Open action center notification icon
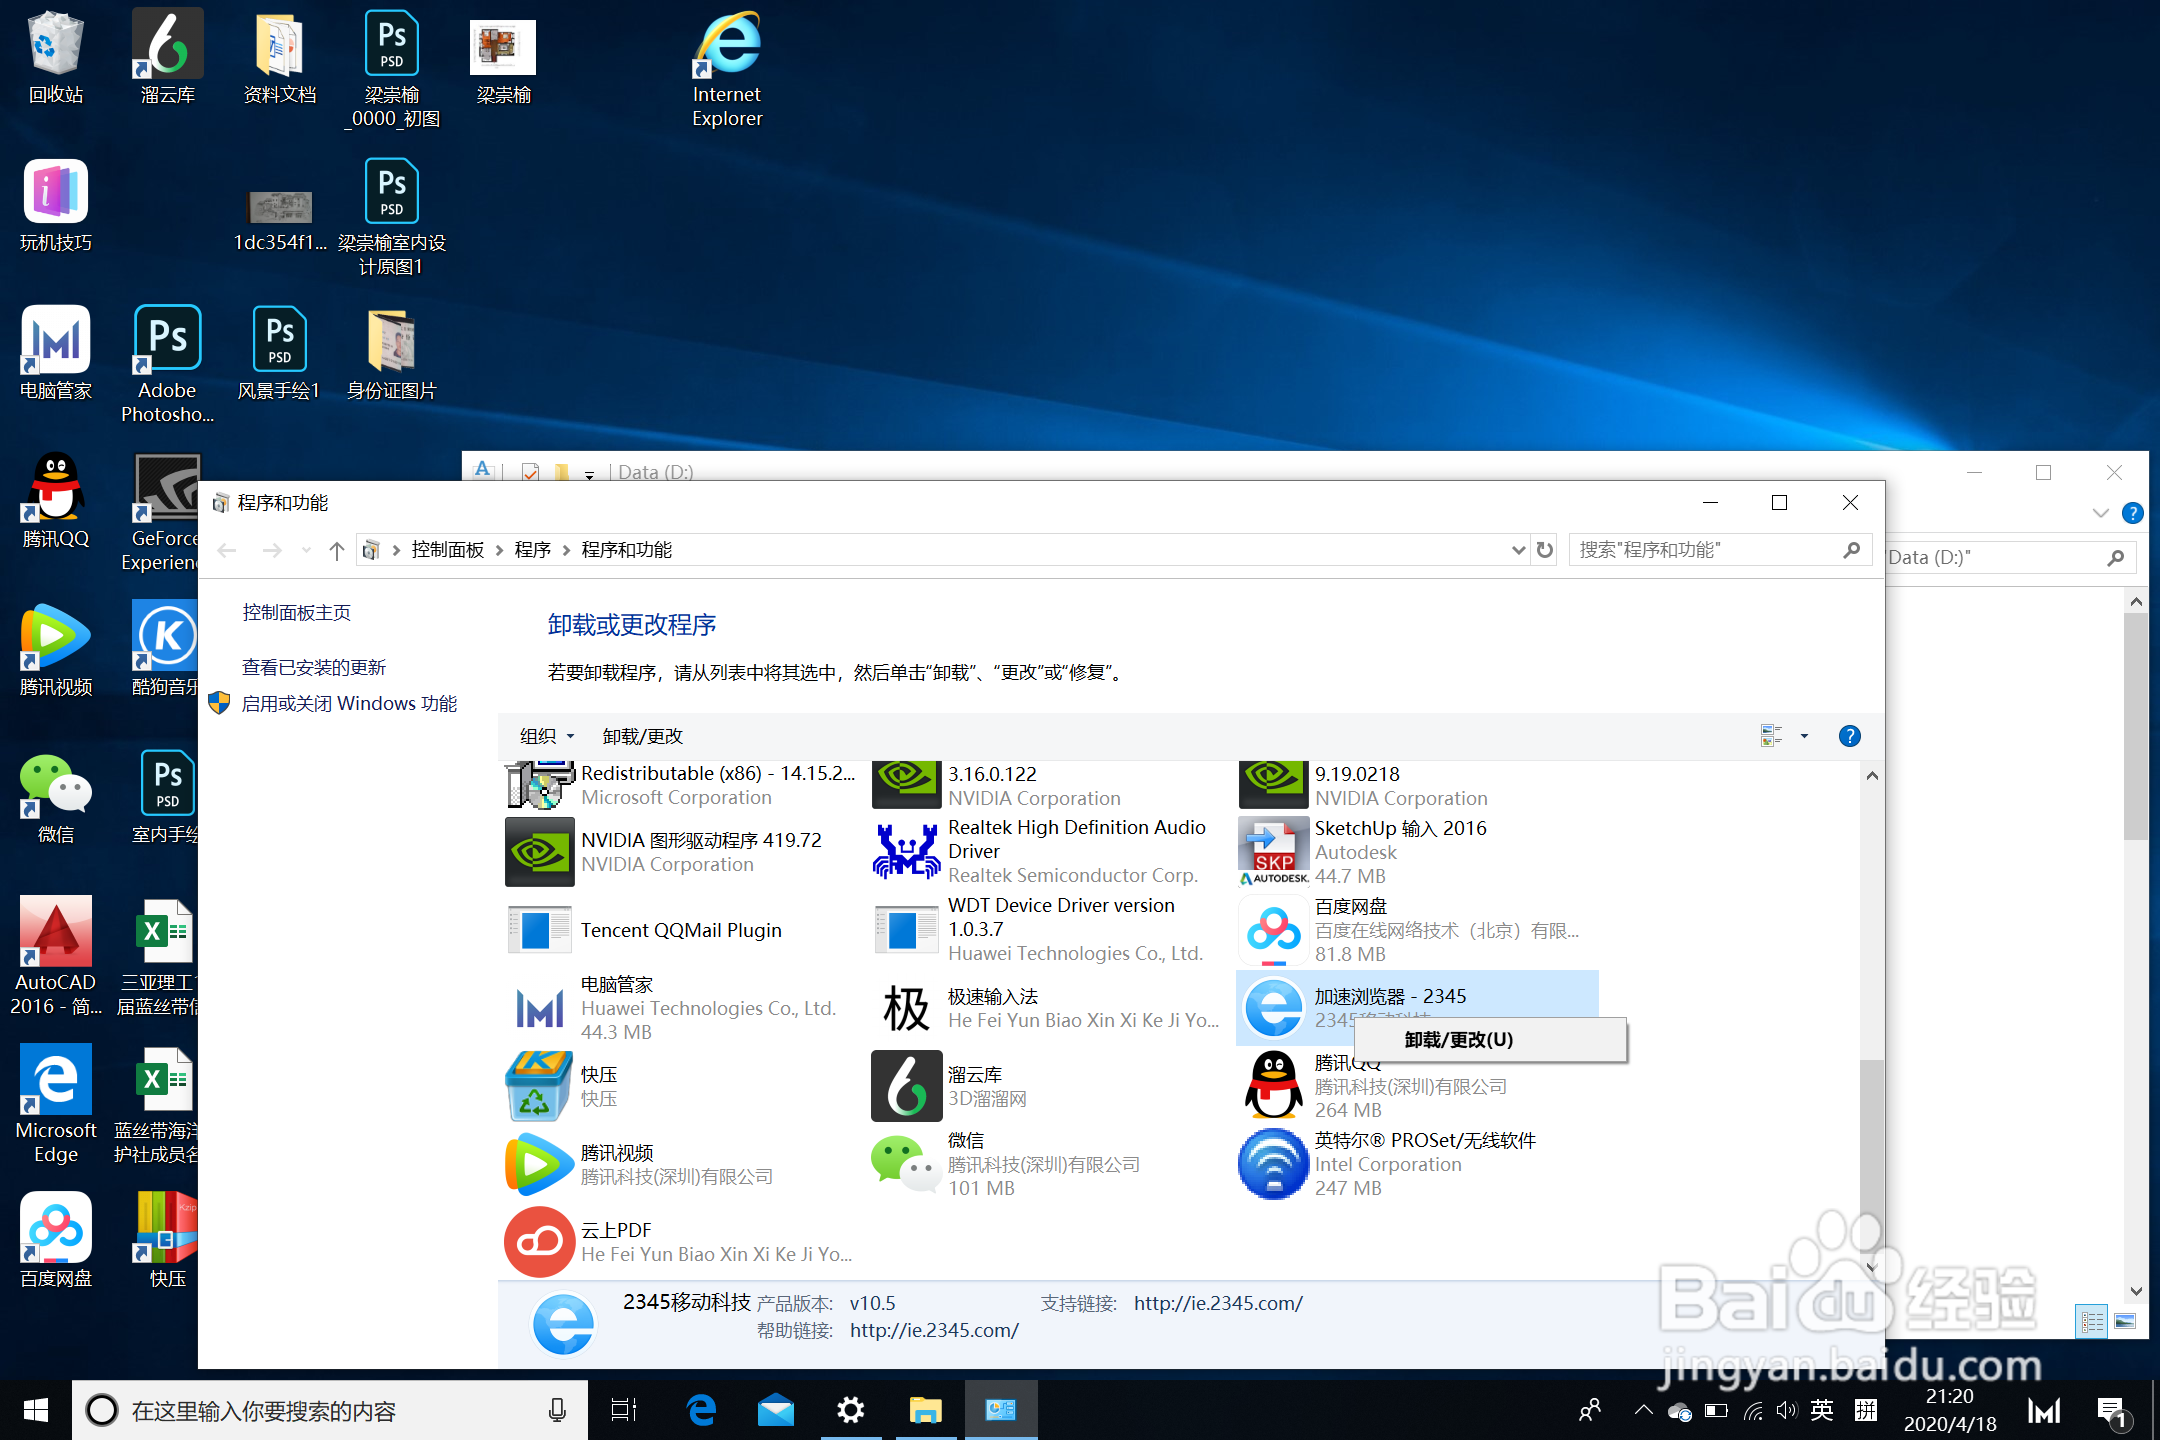The image size is (2160, 1440). coord(2112,1412)
